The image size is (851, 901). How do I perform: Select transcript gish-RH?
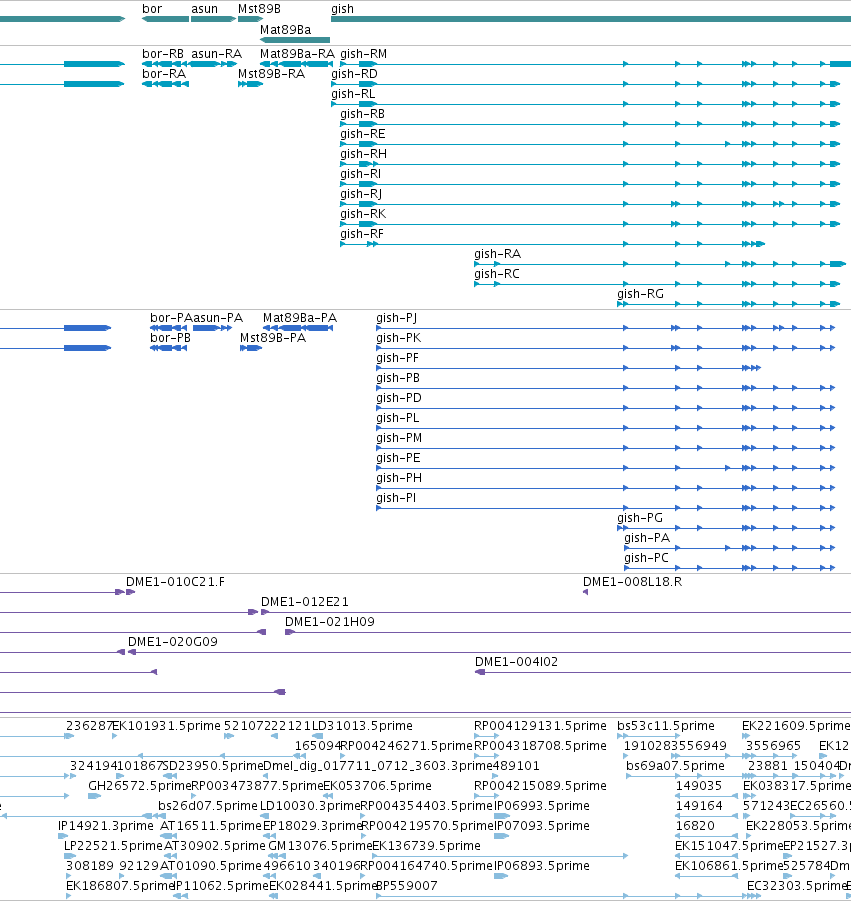363,155
